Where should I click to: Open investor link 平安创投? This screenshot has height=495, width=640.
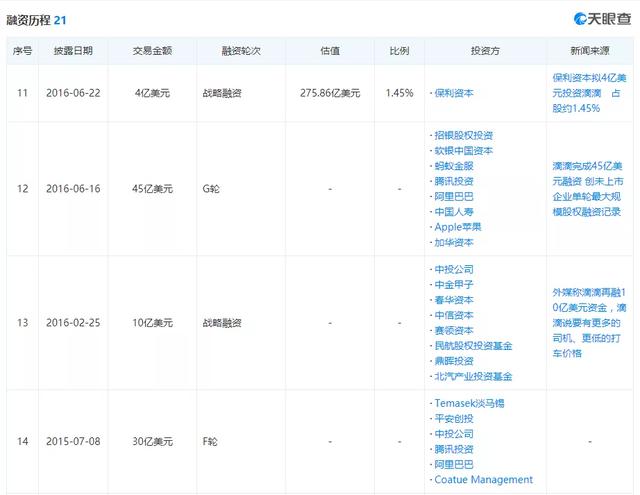tap(454, 419)
